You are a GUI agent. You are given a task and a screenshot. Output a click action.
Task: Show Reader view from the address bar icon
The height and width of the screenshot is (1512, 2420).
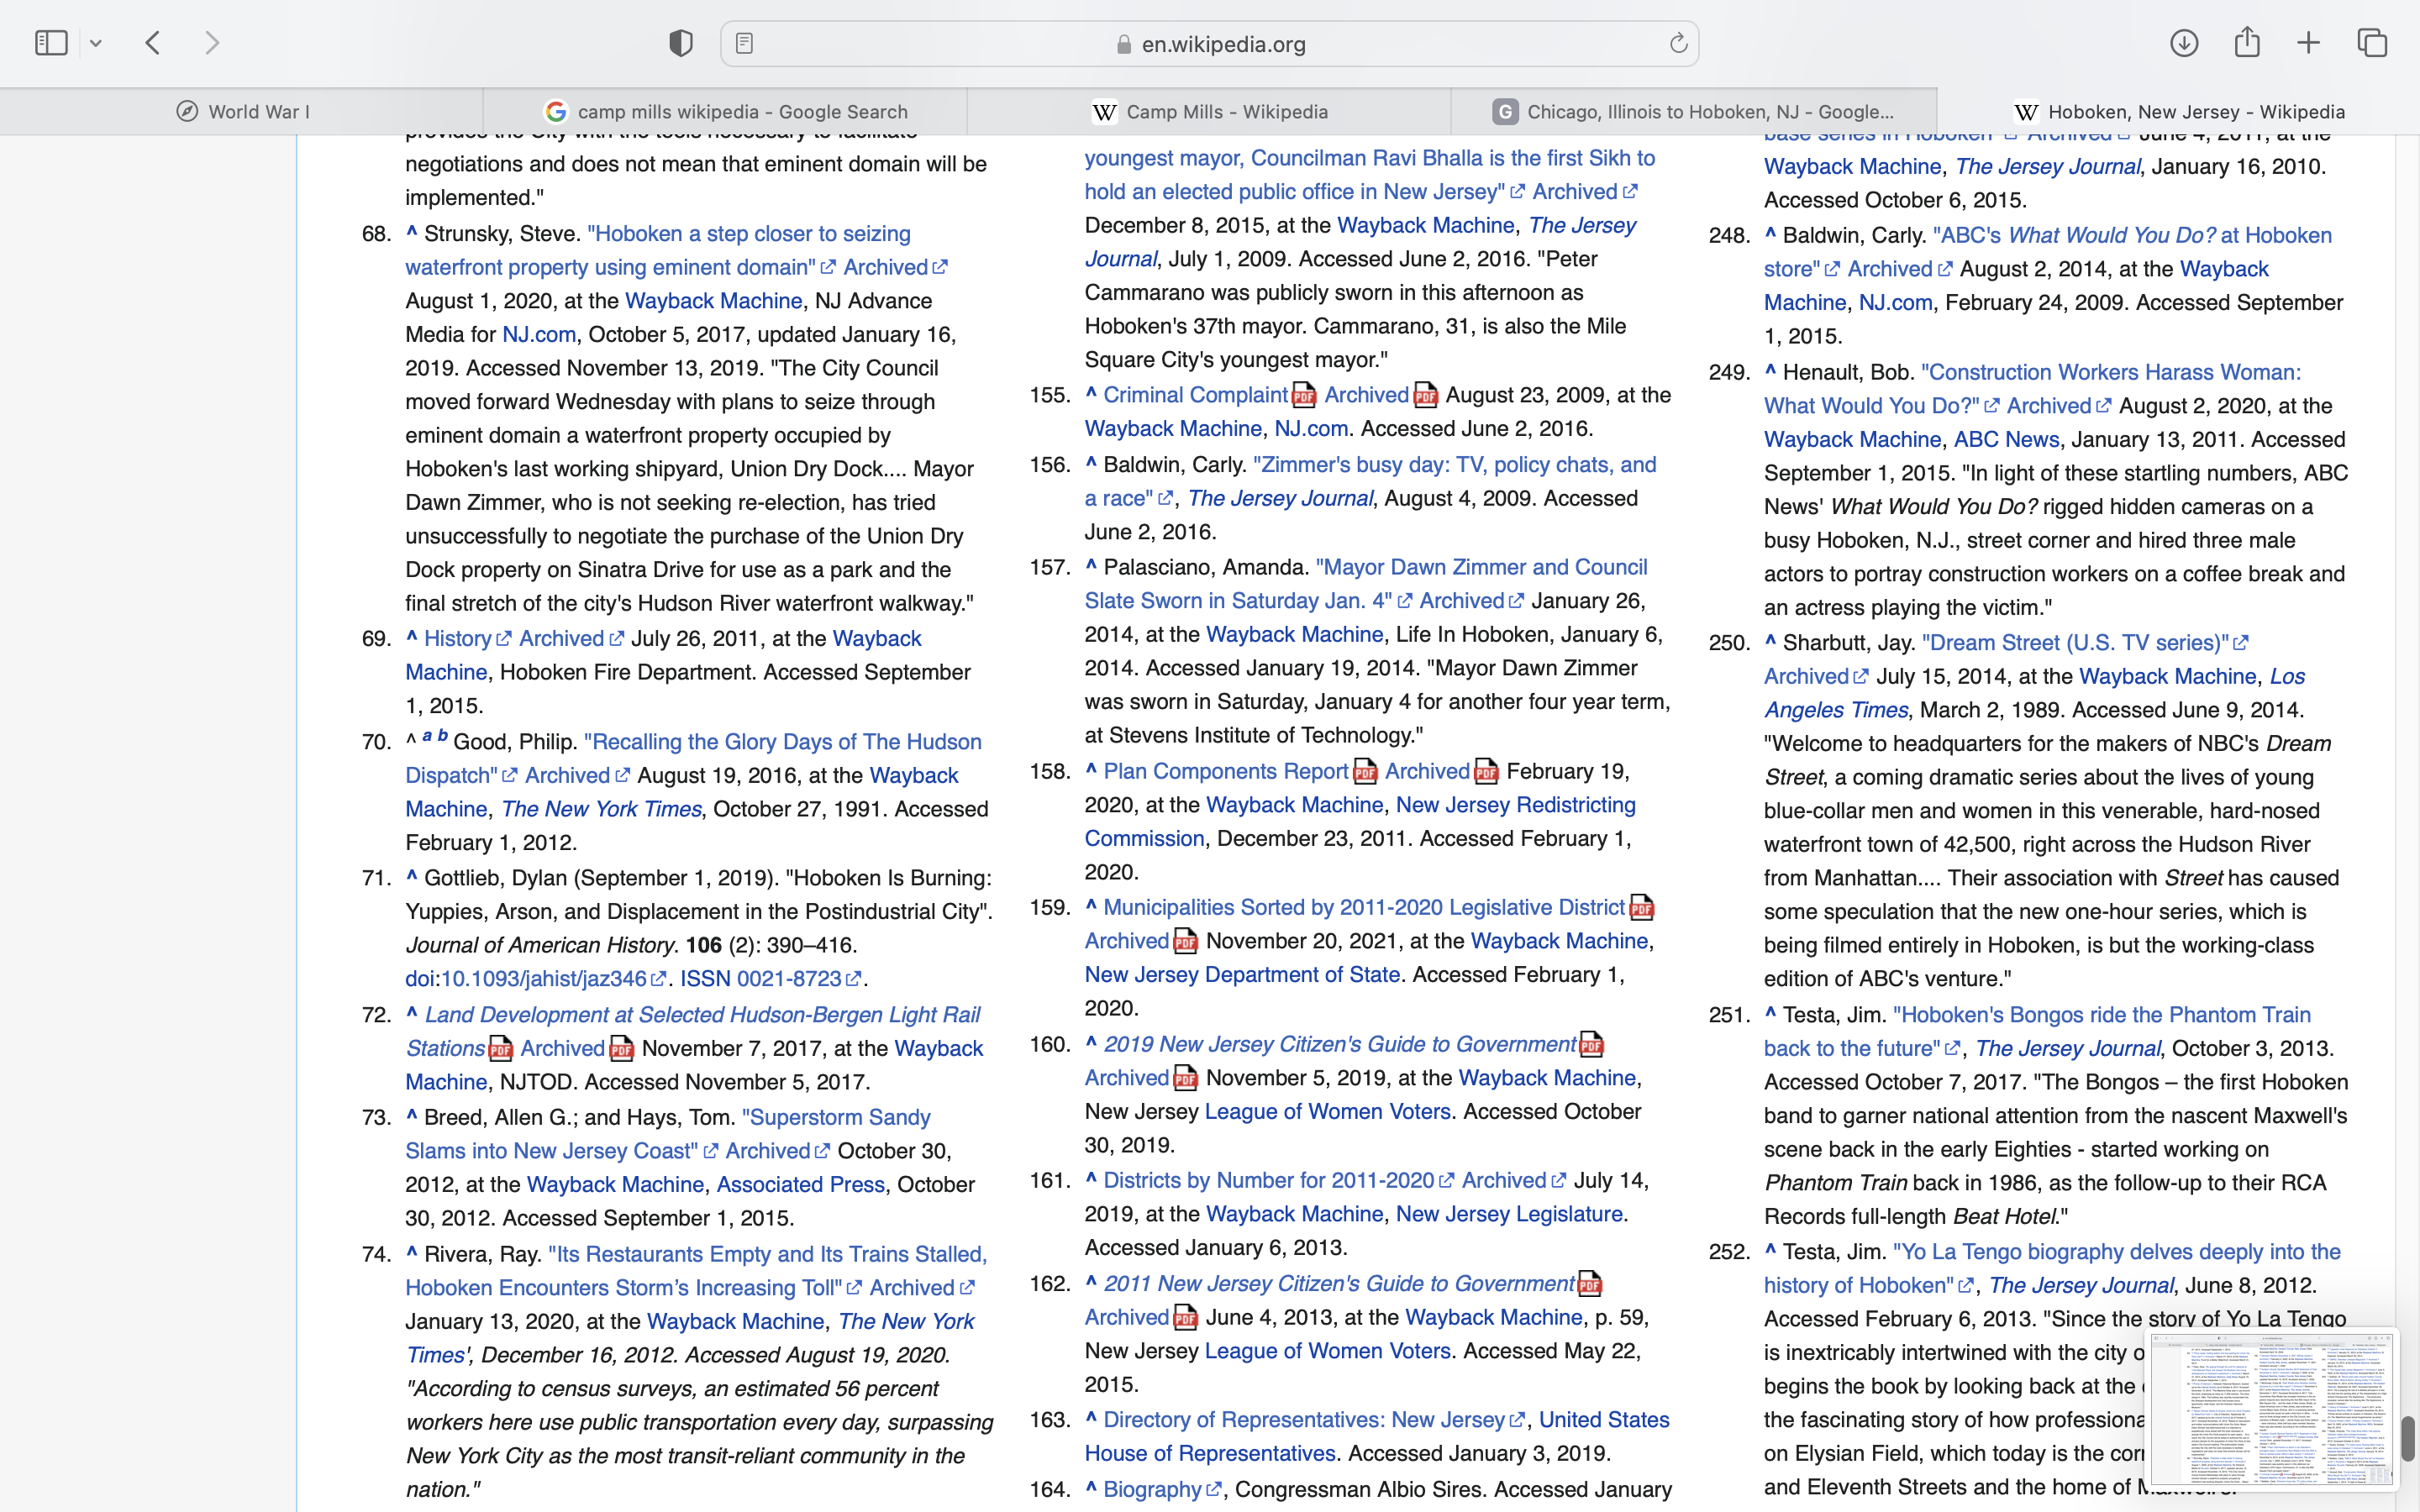pyautogui.click(x=744, y=43)
